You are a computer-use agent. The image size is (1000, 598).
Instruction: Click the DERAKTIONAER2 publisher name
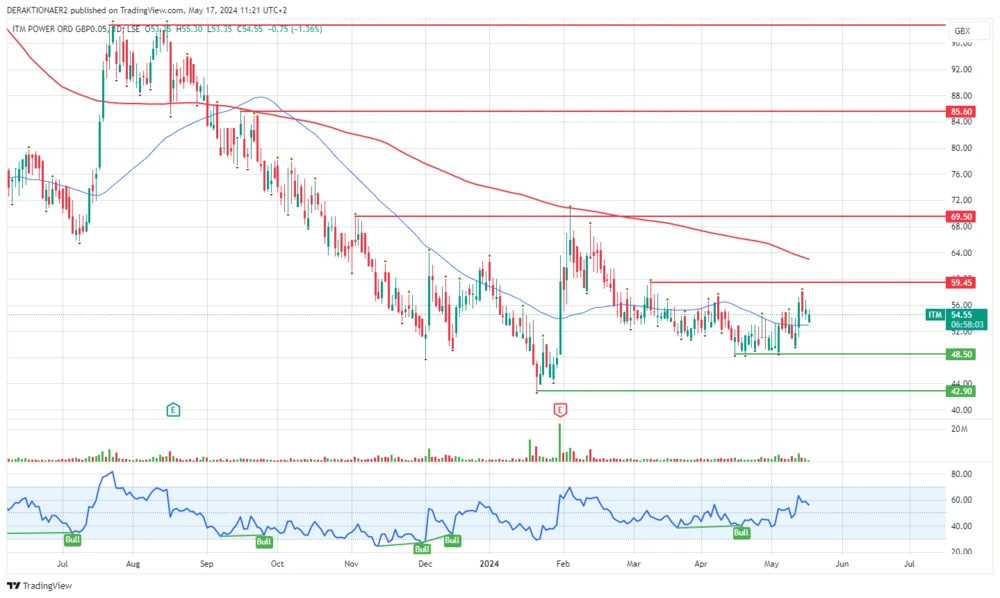(37, 7)
